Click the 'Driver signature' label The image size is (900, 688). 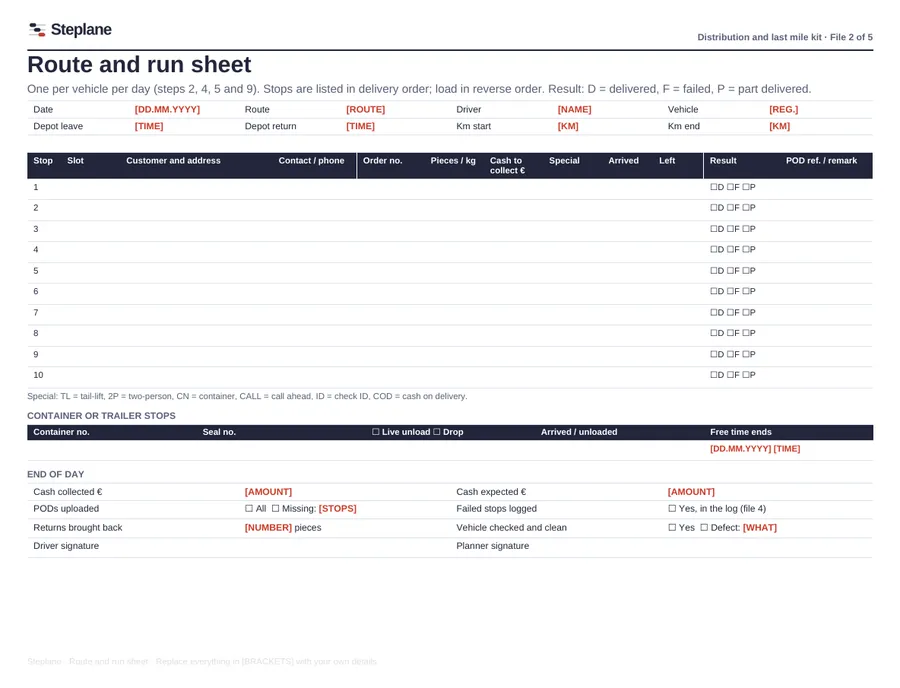(66, 546)
